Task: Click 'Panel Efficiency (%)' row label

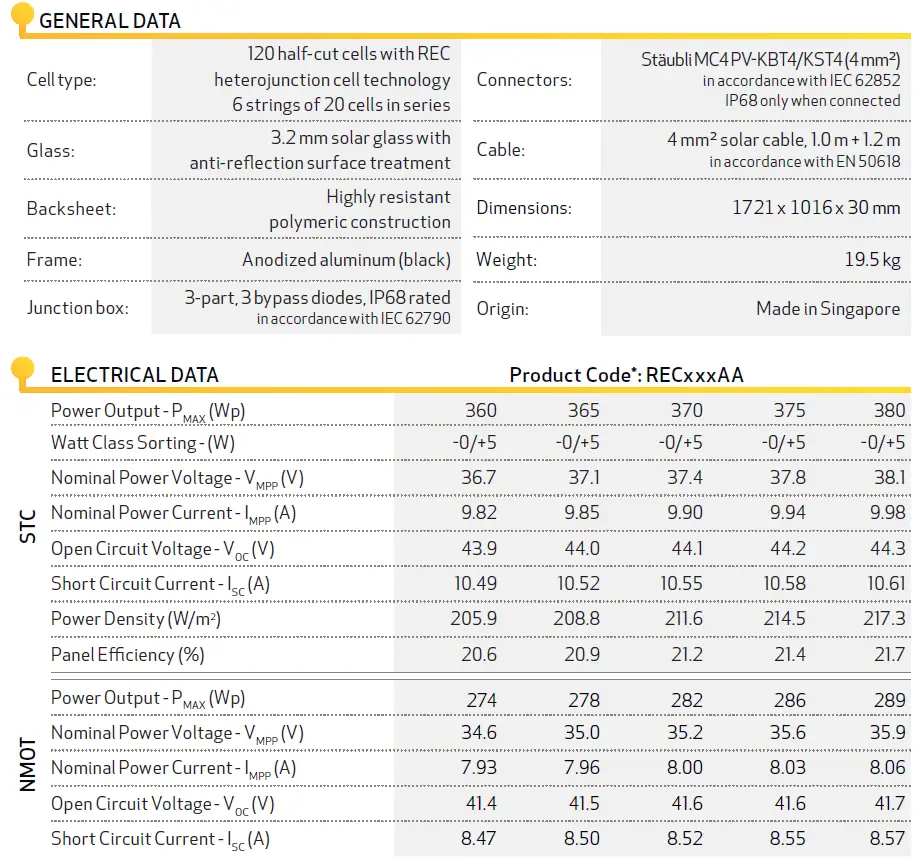Action: tap(128, 655)
